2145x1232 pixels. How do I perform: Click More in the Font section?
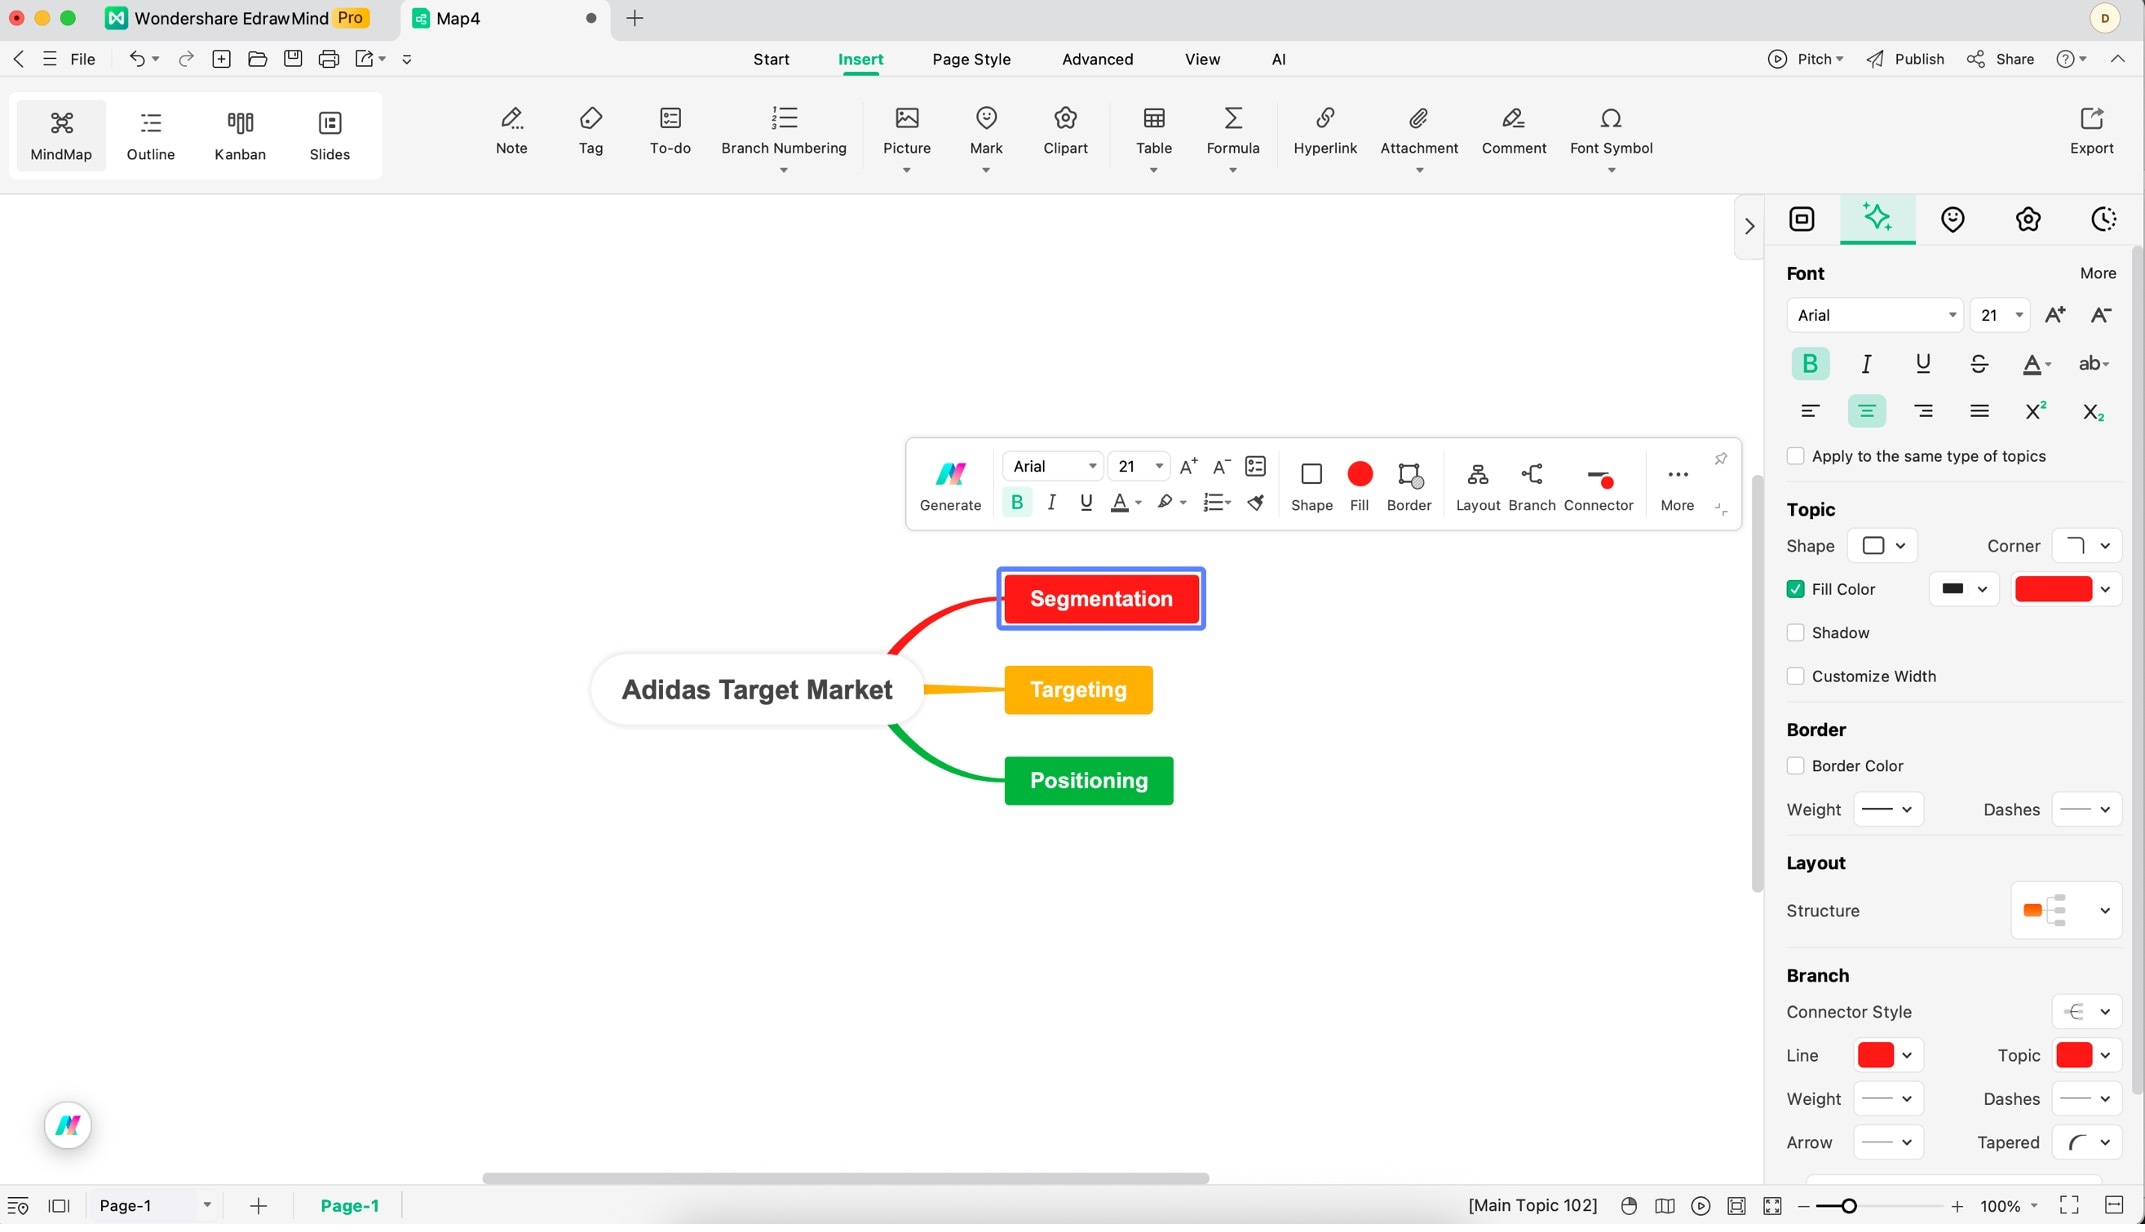click(2097, 273)
